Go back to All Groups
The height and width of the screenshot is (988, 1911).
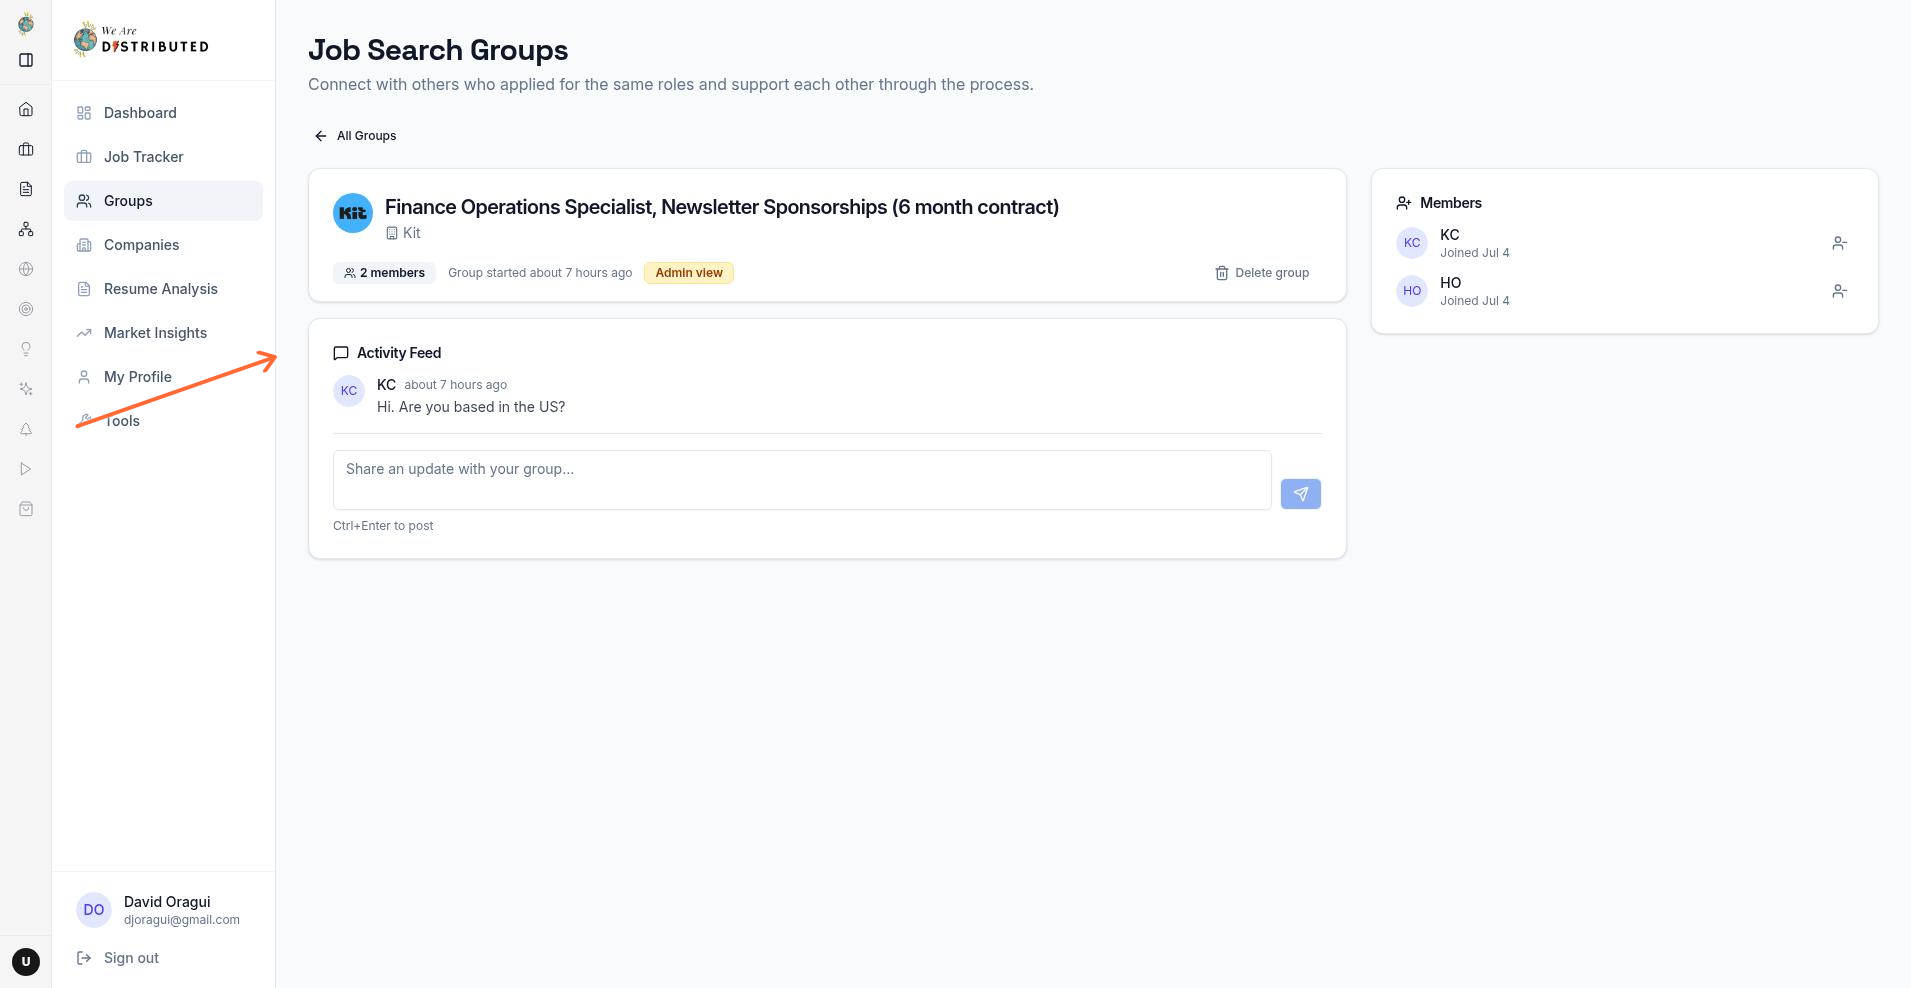[x=355, y=136]
